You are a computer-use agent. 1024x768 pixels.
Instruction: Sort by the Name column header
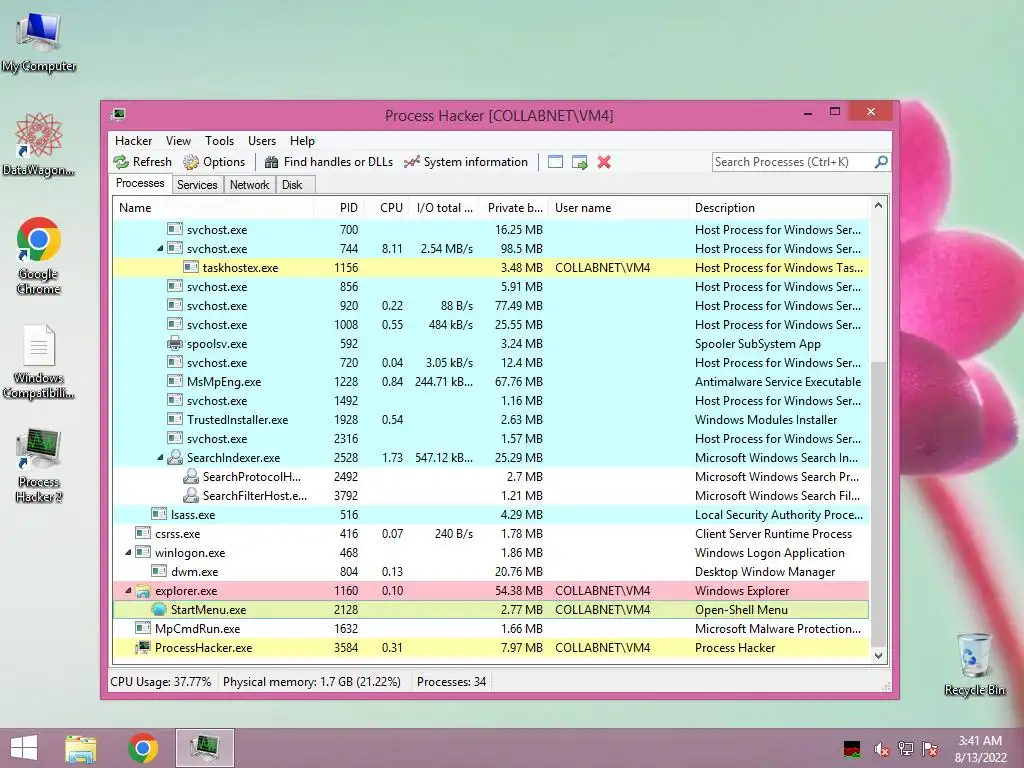[213, 208]
